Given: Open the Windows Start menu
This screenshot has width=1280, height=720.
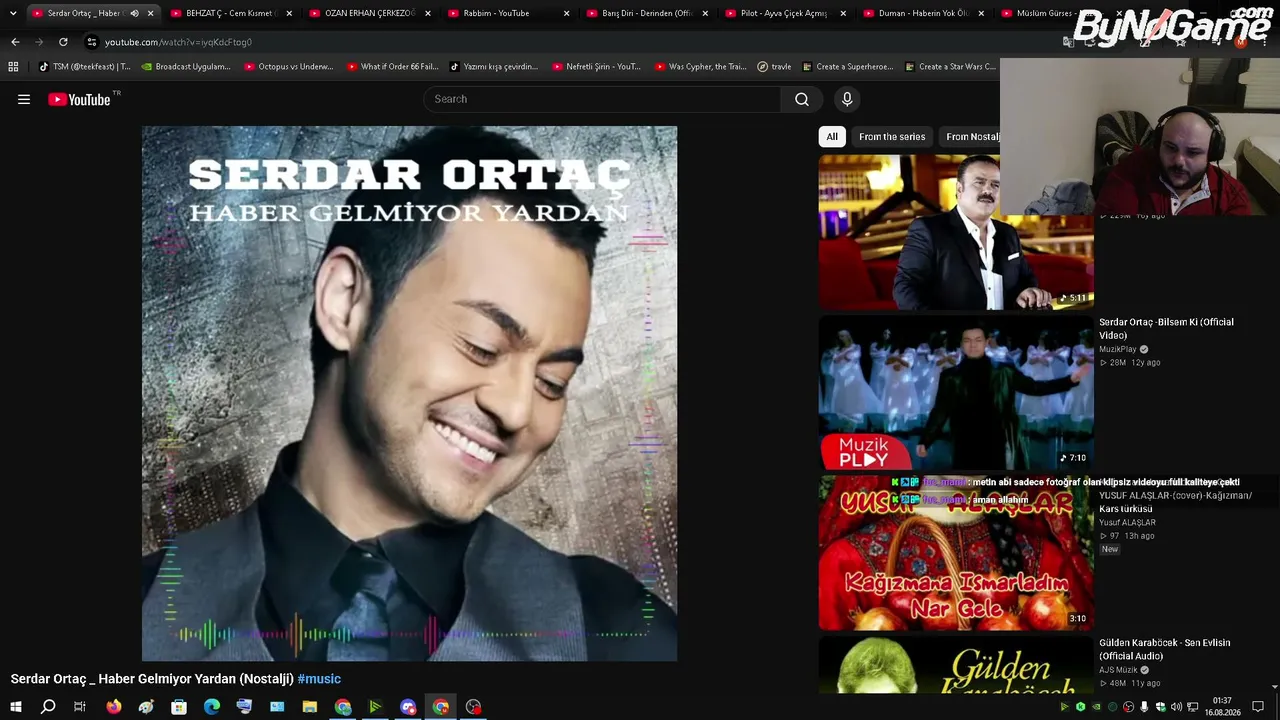Looking at the screenshot, I should coord(15,707).
